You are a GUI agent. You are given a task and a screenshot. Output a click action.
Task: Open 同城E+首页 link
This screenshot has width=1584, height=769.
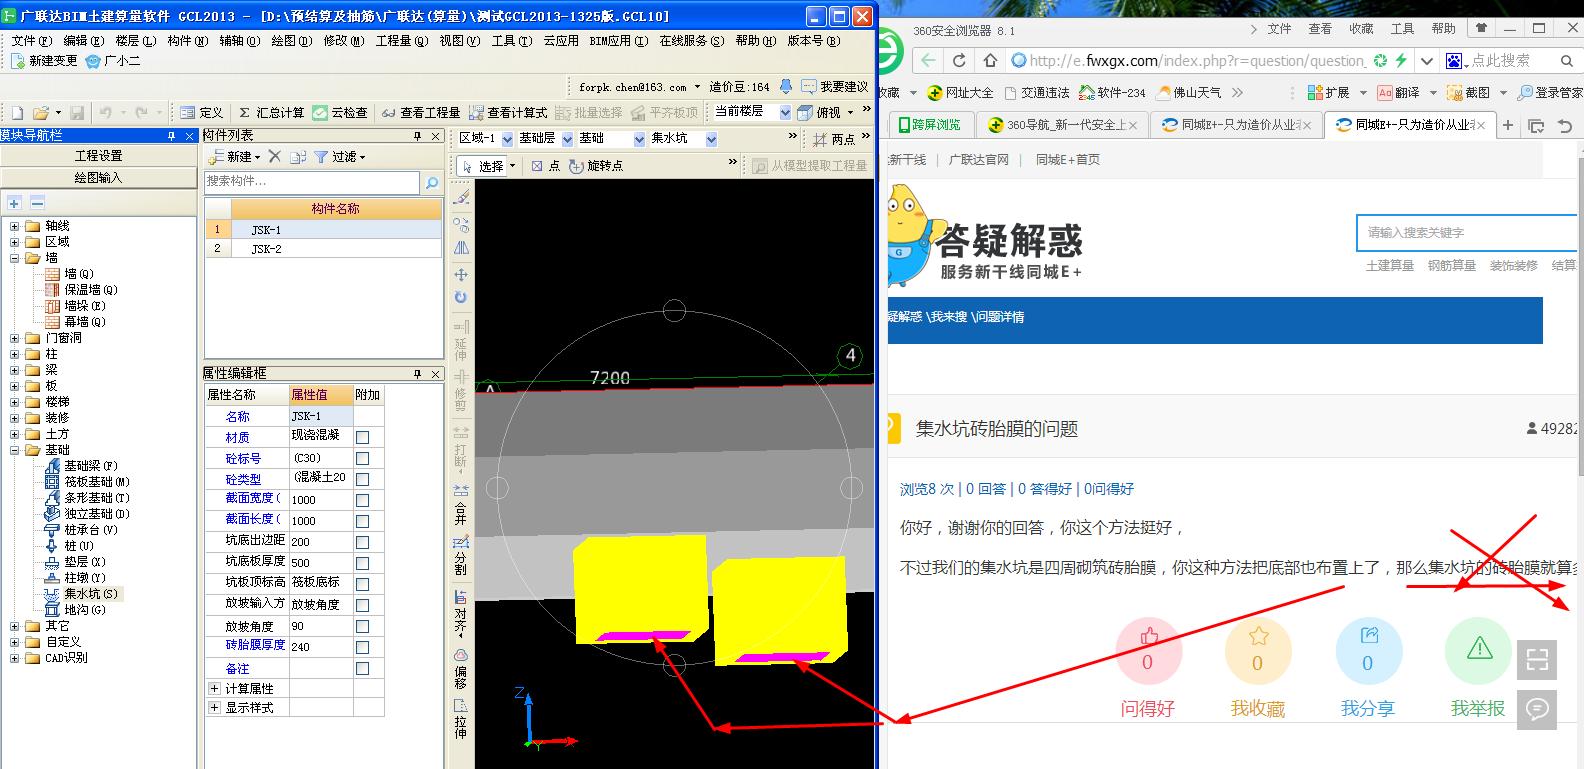pos(1068,160)
